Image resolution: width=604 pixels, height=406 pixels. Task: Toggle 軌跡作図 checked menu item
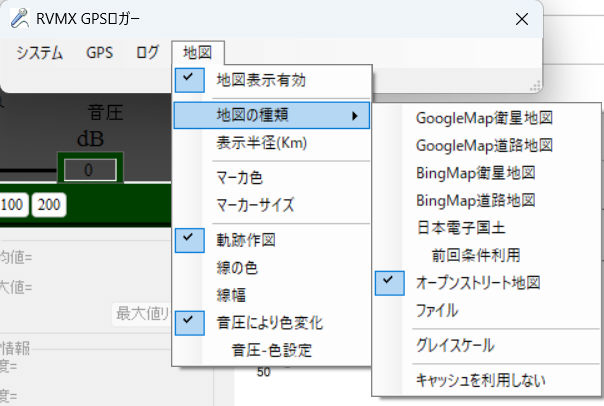pos(245,239)
